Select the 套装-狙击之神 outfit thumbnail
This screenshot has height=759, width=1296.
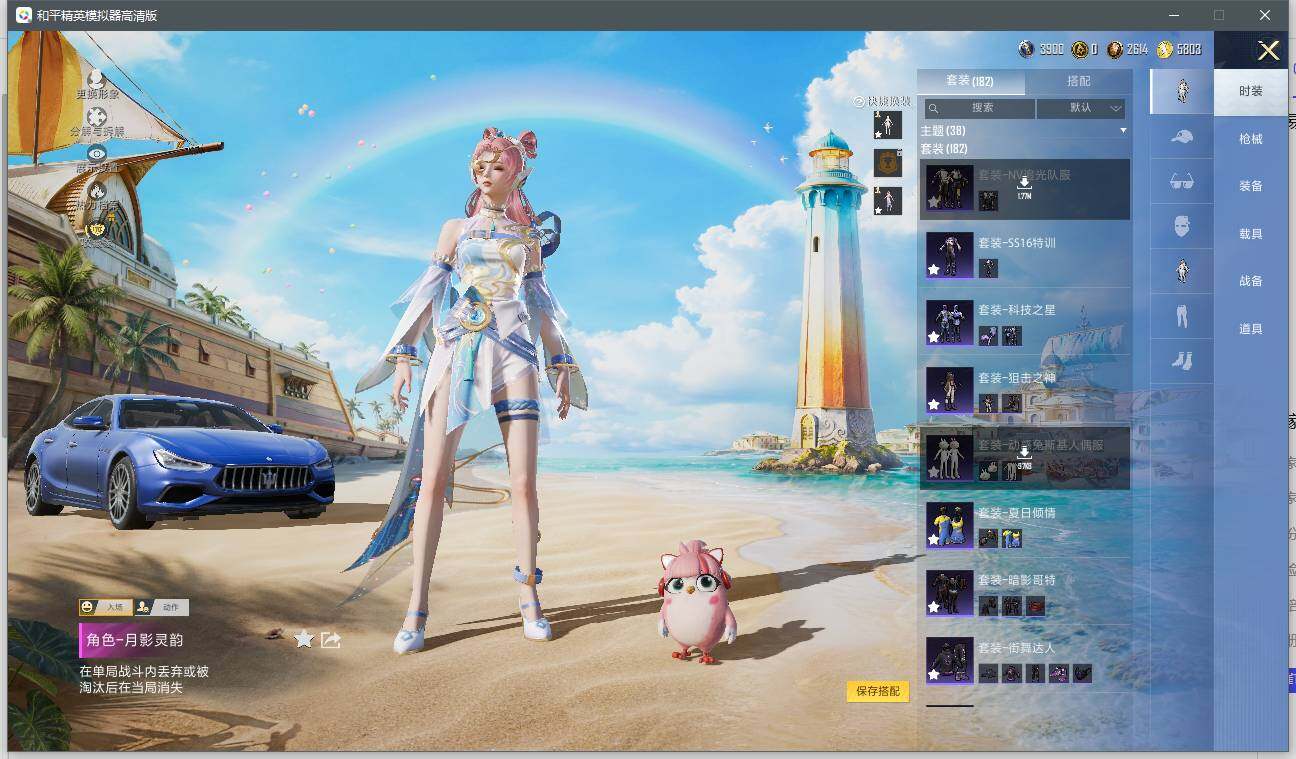pyautogui.click(x=950, y=390)
